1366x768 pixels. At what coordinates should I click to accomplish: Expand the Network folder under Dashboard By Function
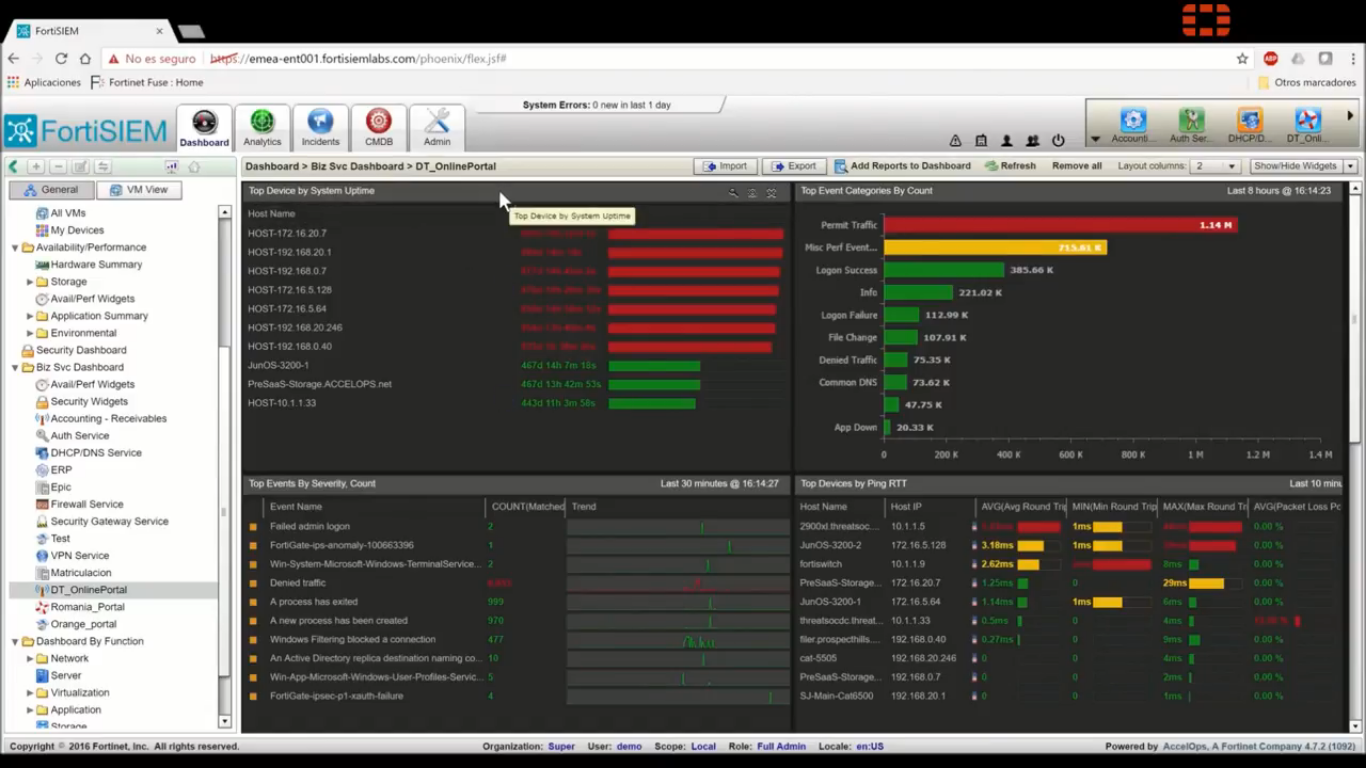31,658
